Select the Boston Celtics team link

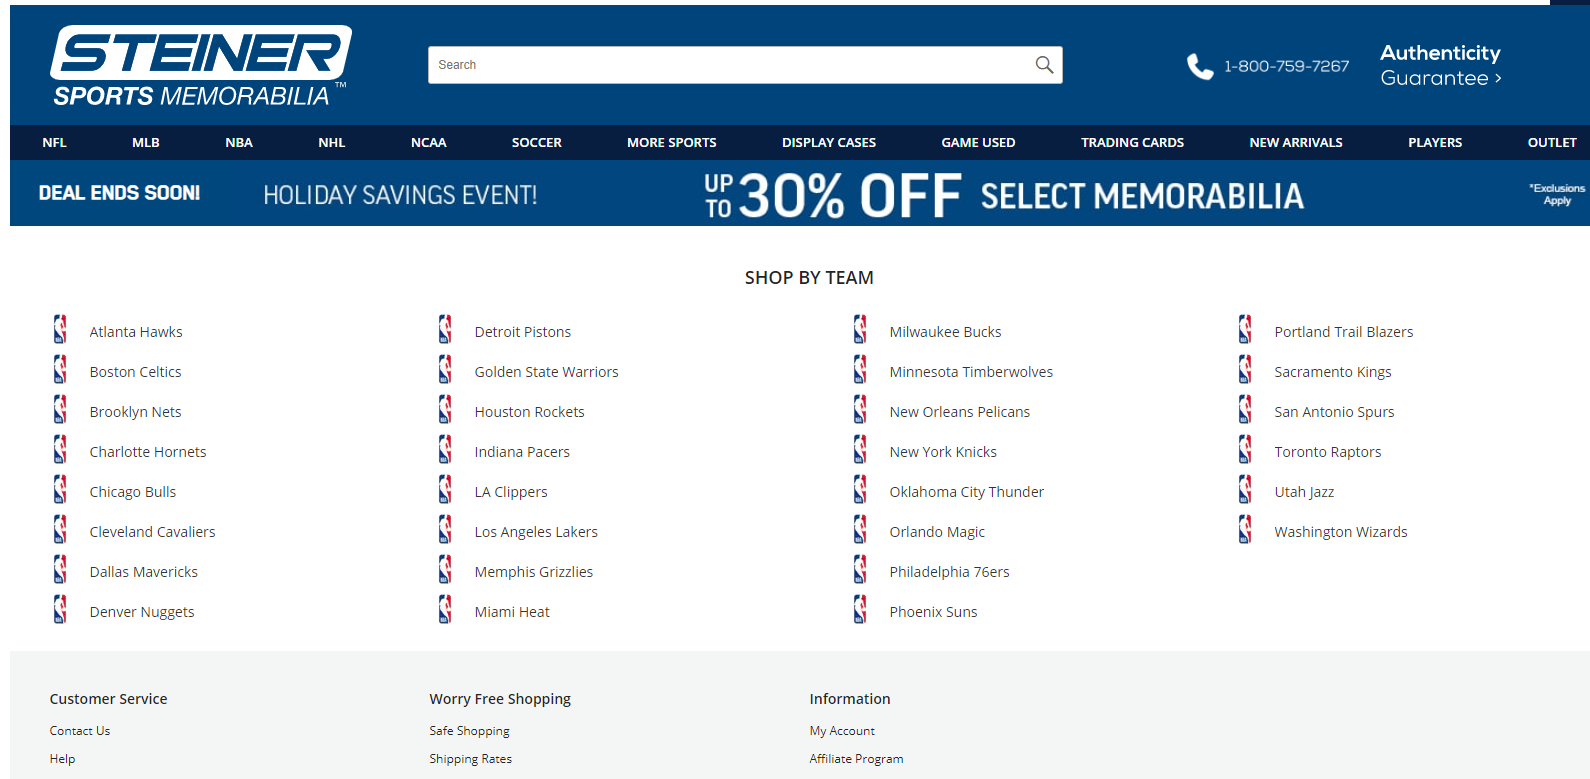[x=135, y=372]
